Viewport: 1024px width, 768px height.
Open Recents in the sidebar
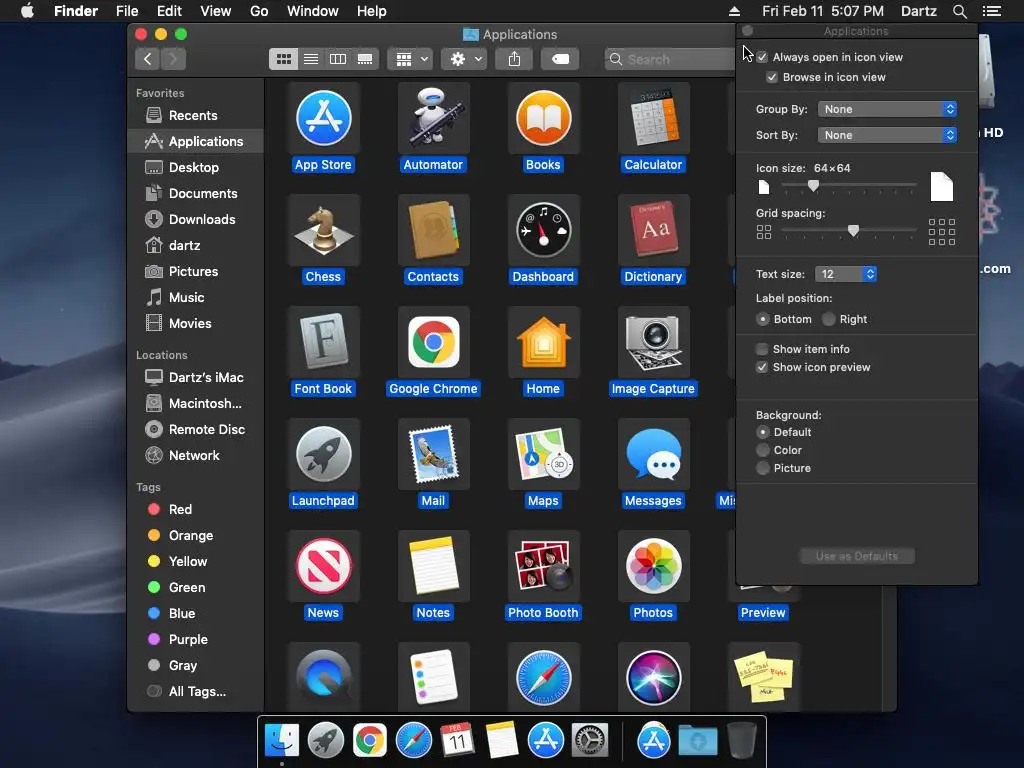coord(195,116)
